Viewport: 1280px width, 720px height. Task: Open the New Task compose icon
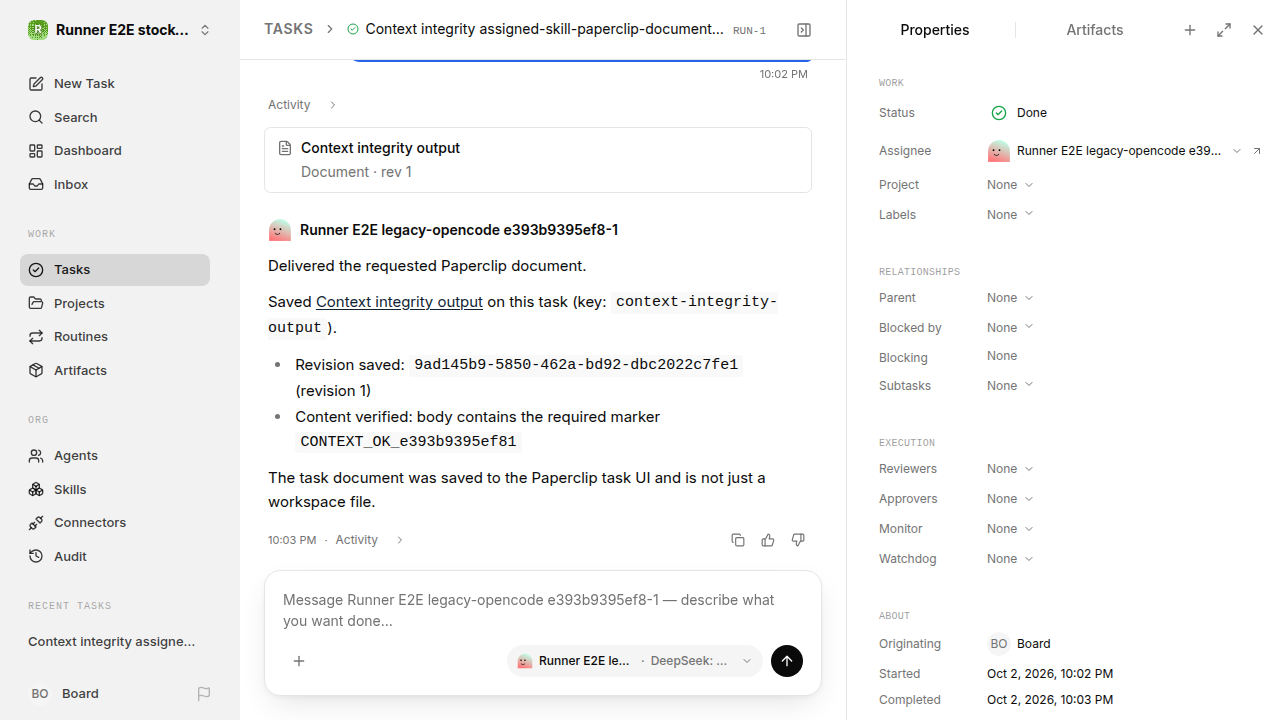[36, 84]
